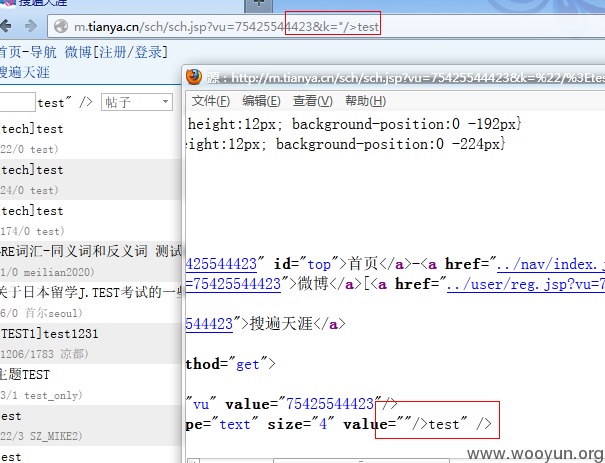Click the "get" attribute value in source
The width and height of the screenshot is (605, 463).
coord(248,364)
